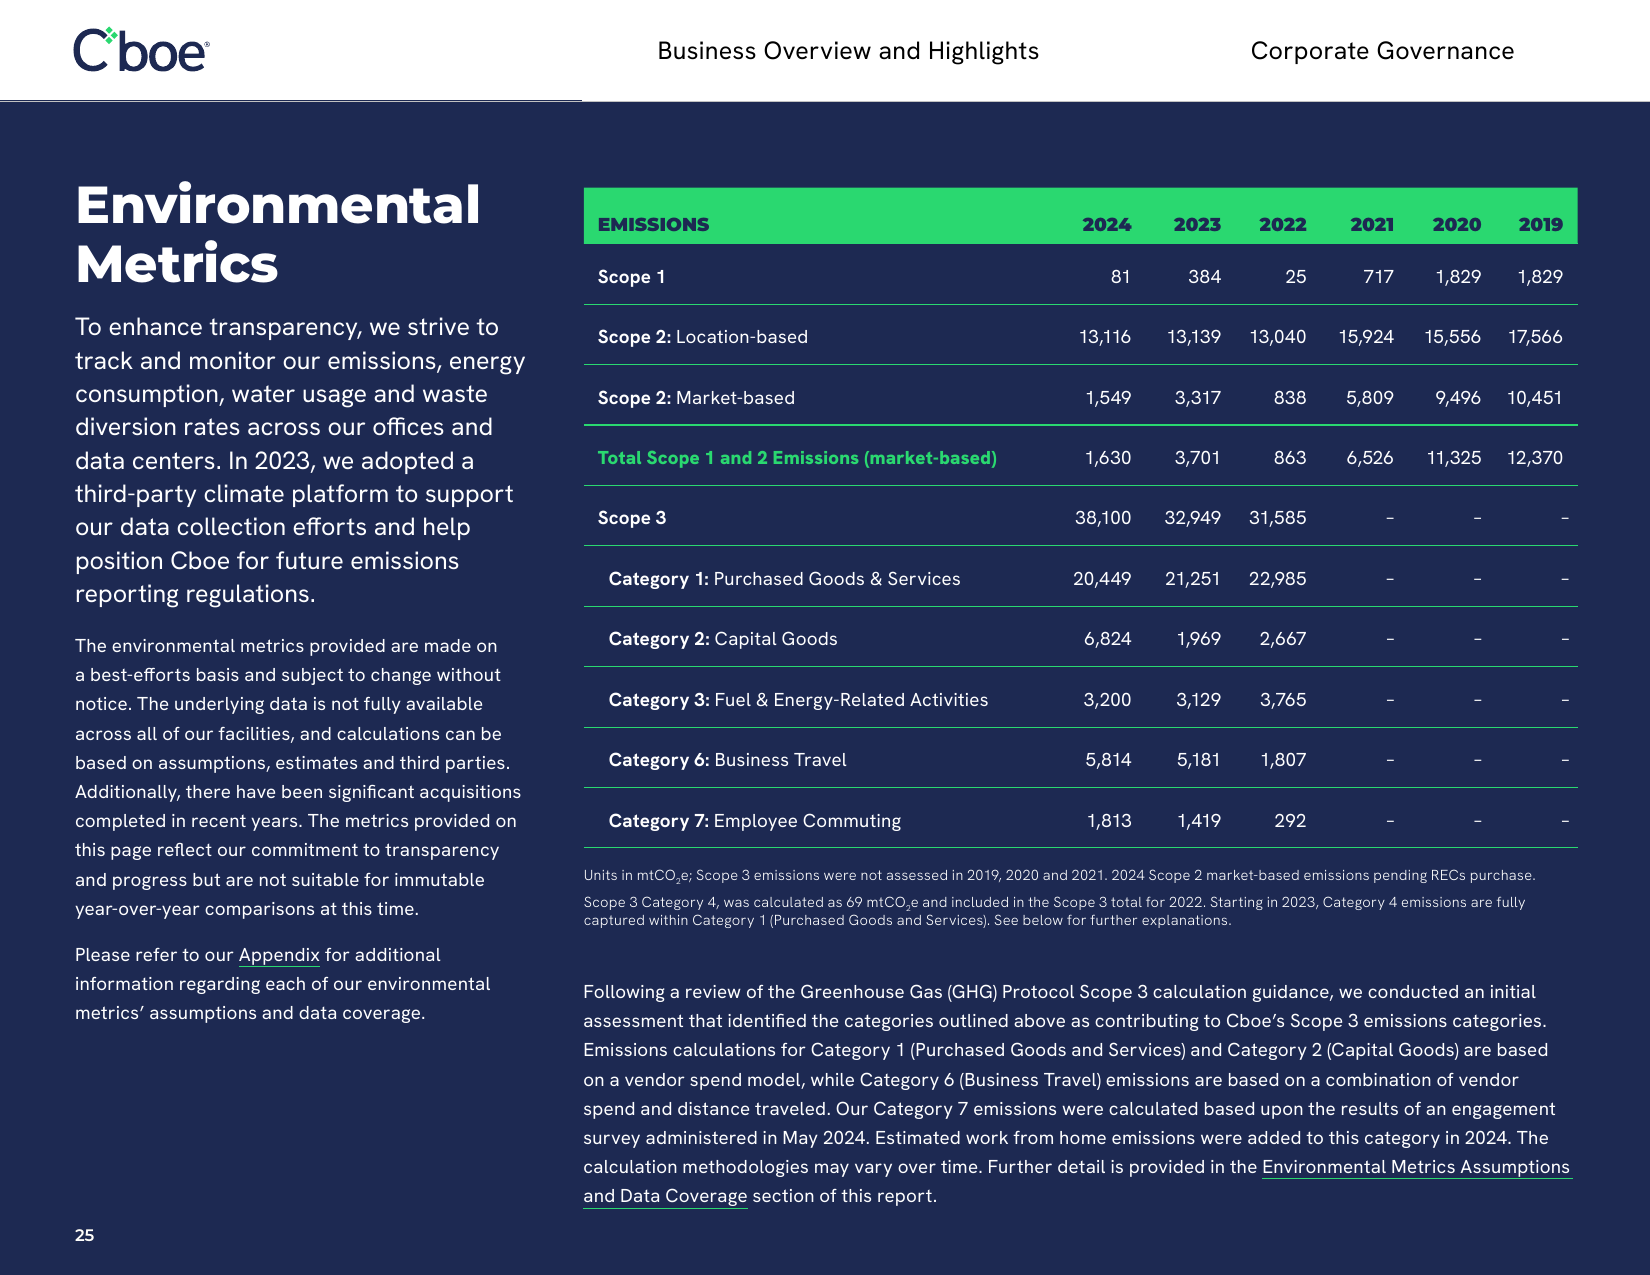1650x1275 pixels.
Task: Click the Environmental Metrics heading
Action: click(x=278, y=234)
